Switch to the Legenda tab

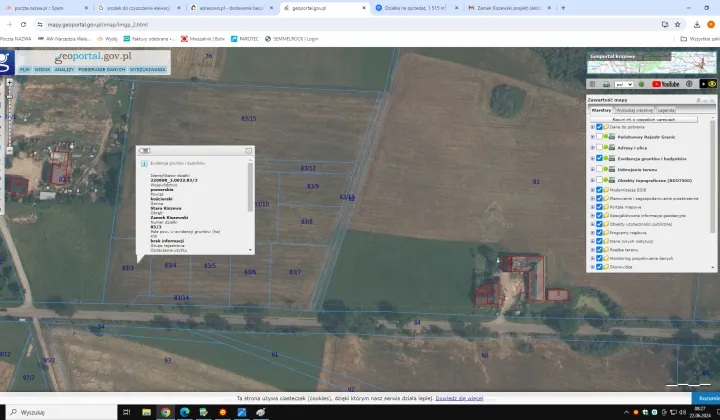pyautogui.click(x=665, y=110)
